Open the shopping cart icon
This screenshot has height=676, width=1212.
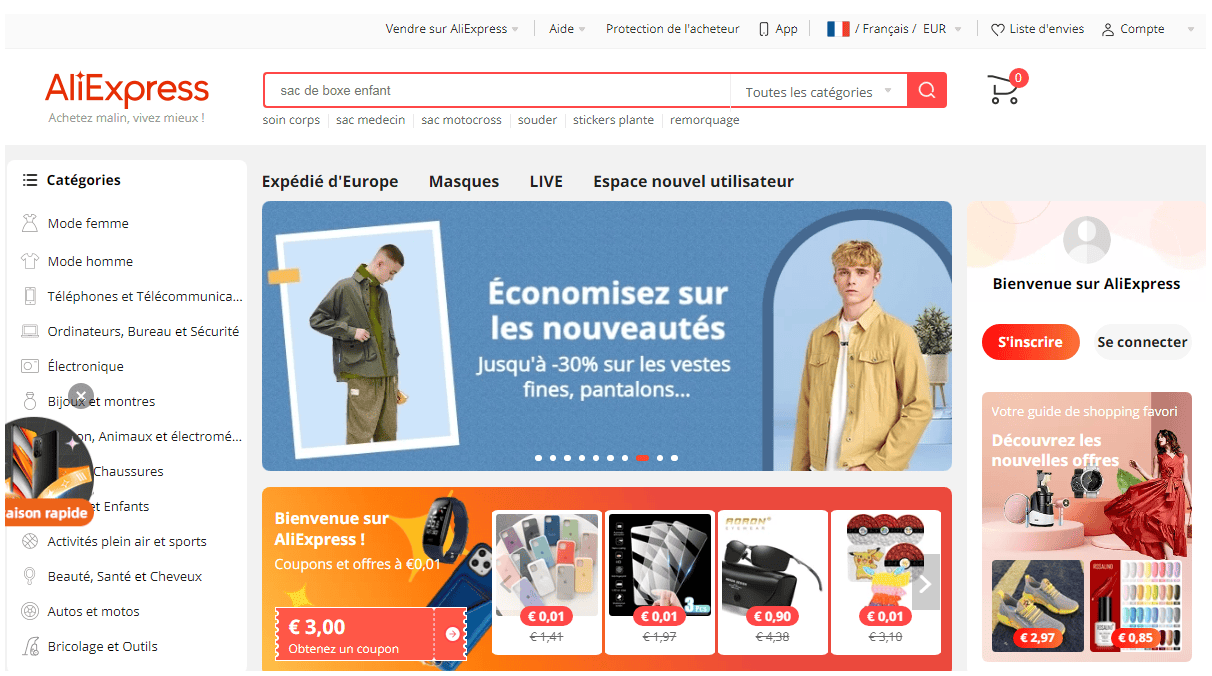pyautogui.click(x=1003, y=90)
